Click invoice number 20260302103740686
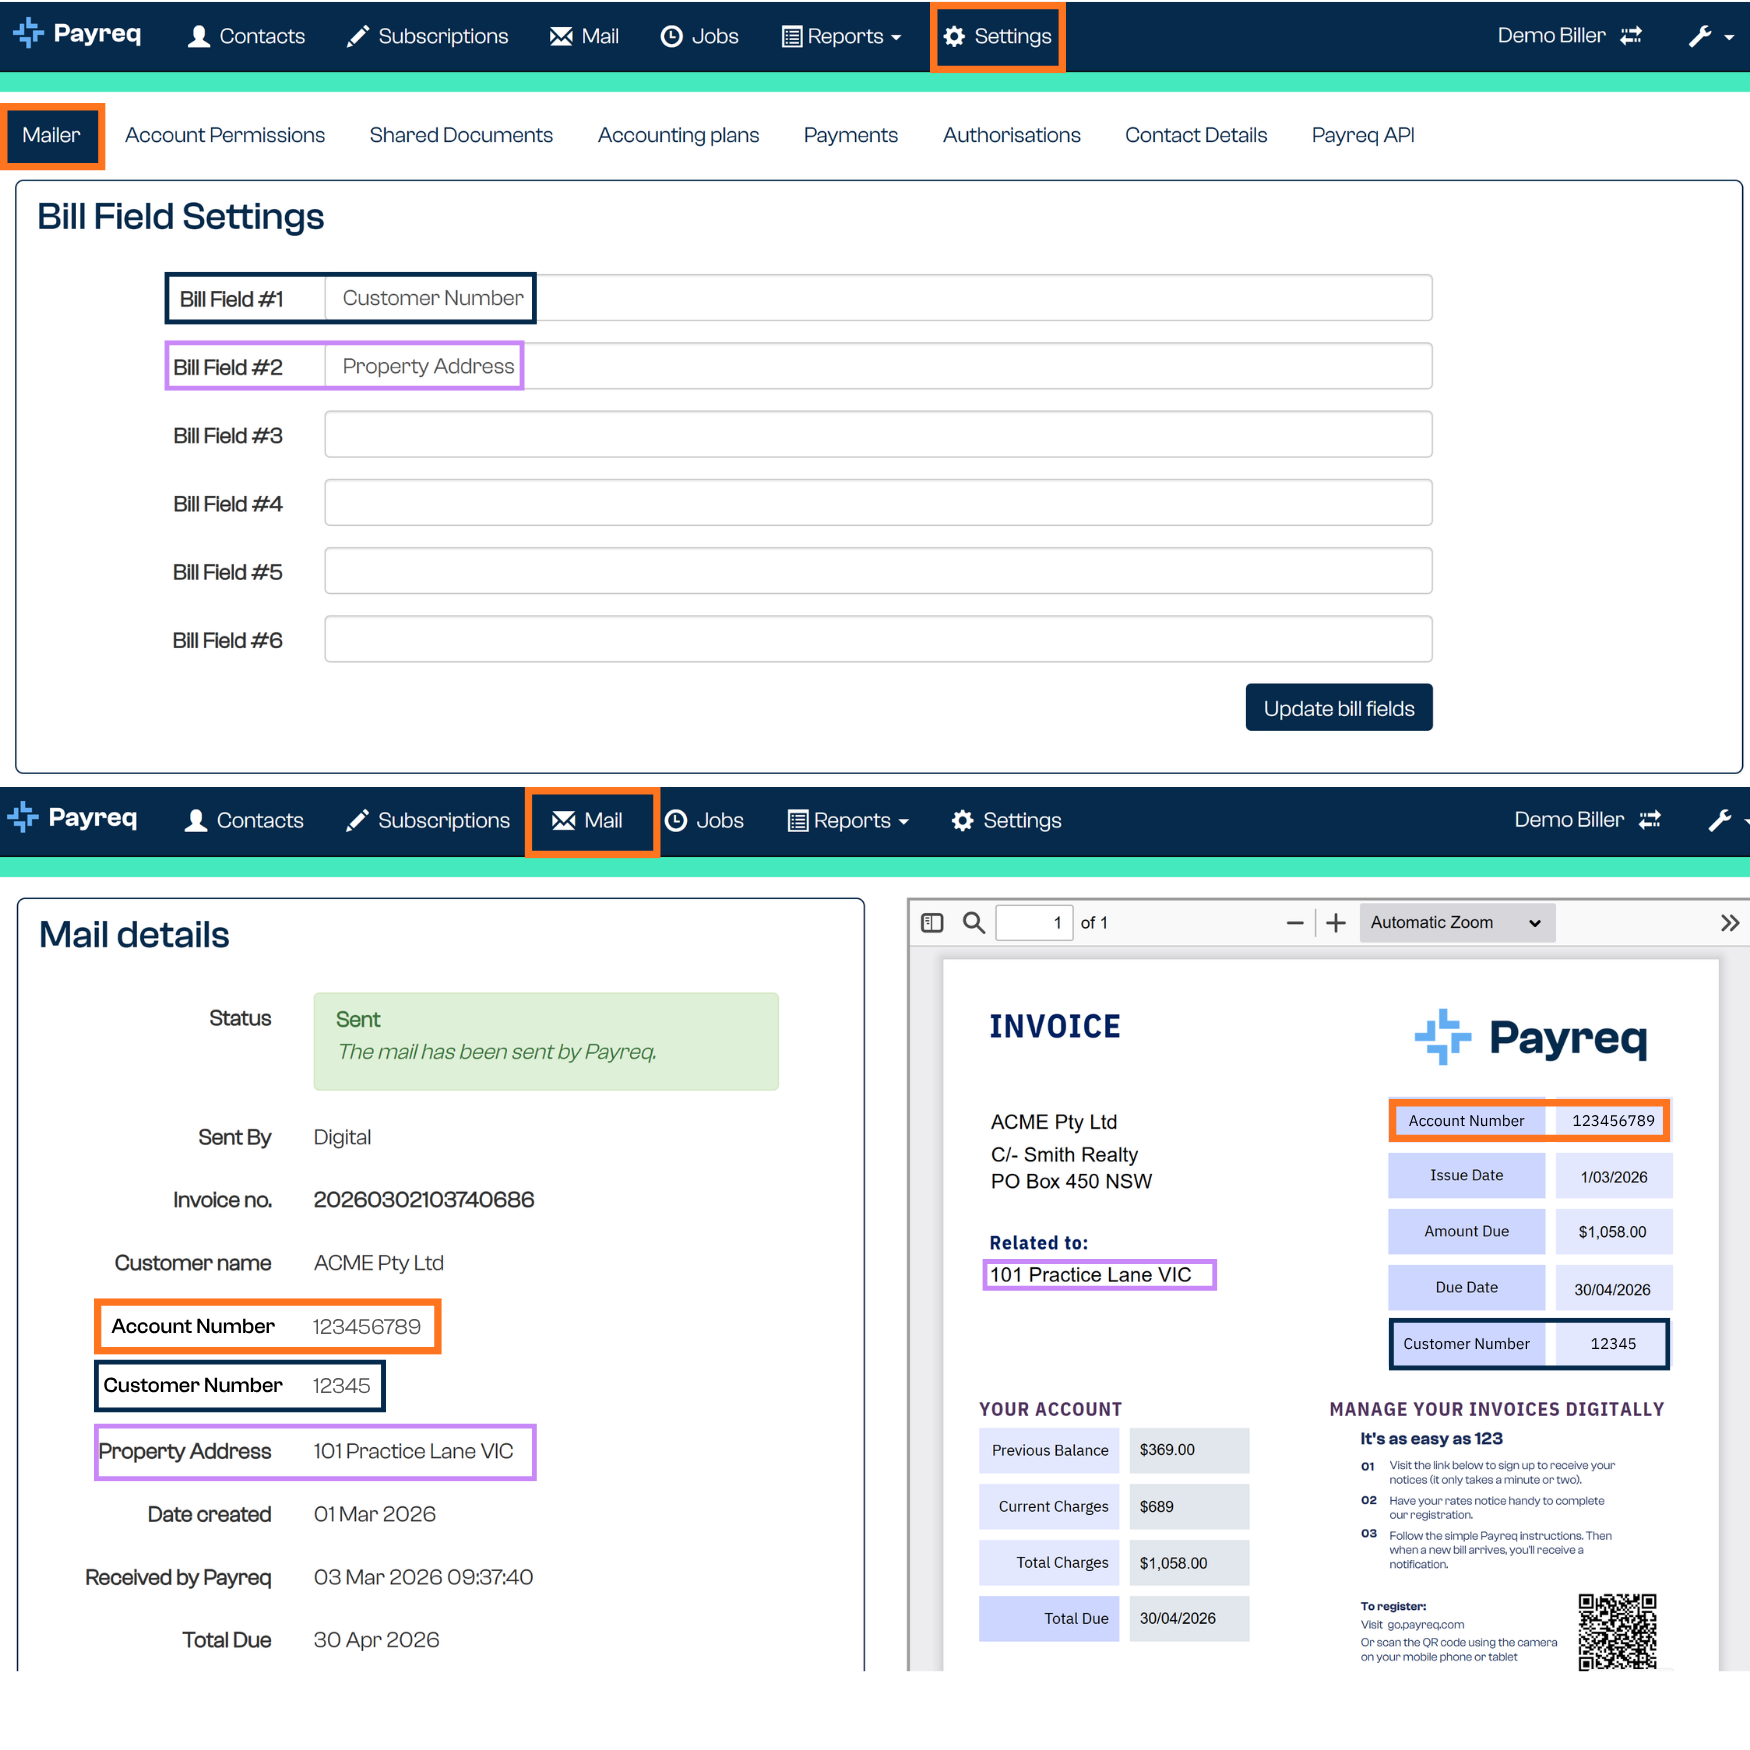The image size is (1750, 1750). pos(424,1200)
